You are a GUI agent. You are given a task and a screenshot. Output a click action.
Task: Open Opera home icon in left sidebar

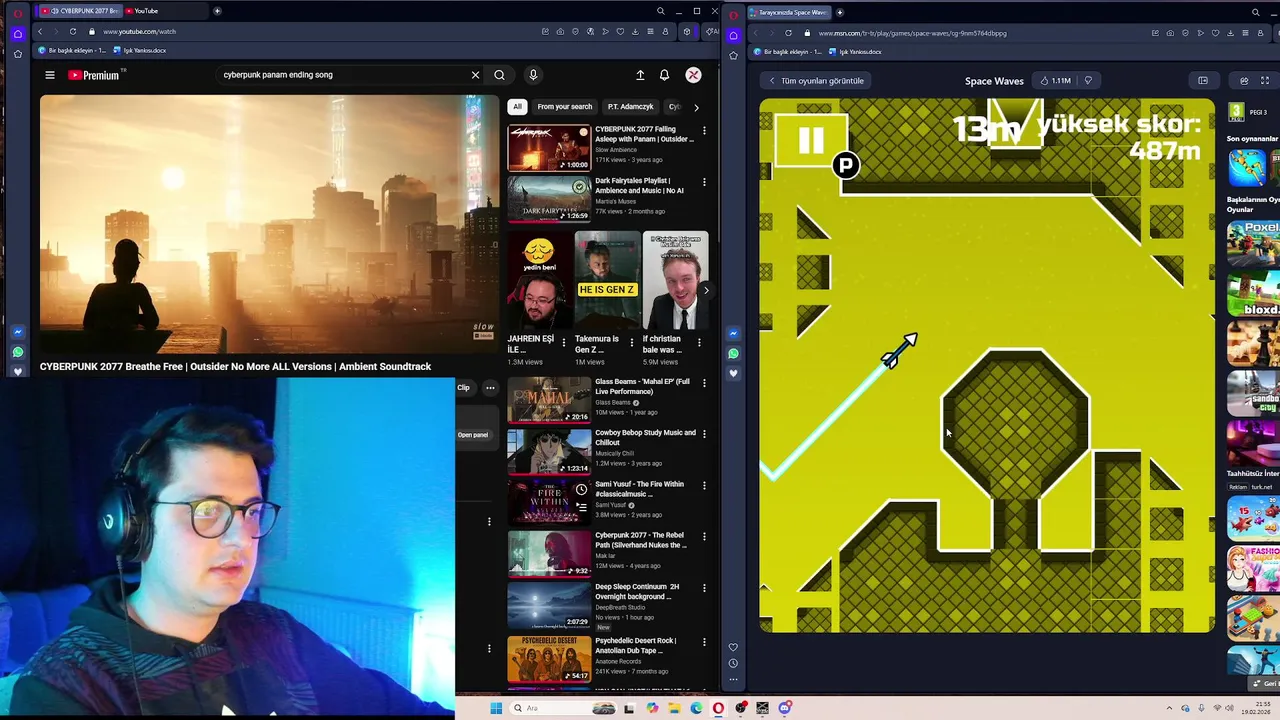pos(18,33)
